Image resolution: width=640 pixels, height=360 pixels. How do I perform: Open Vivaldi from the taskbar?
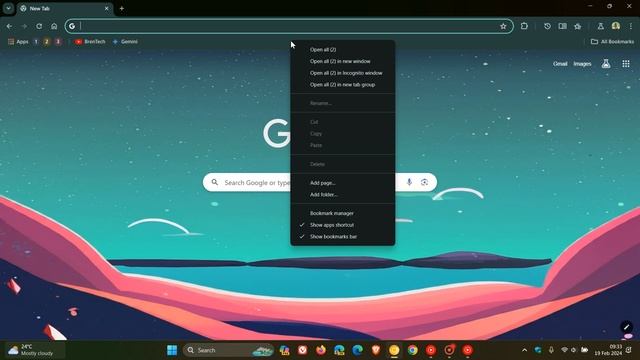[302, 350]
